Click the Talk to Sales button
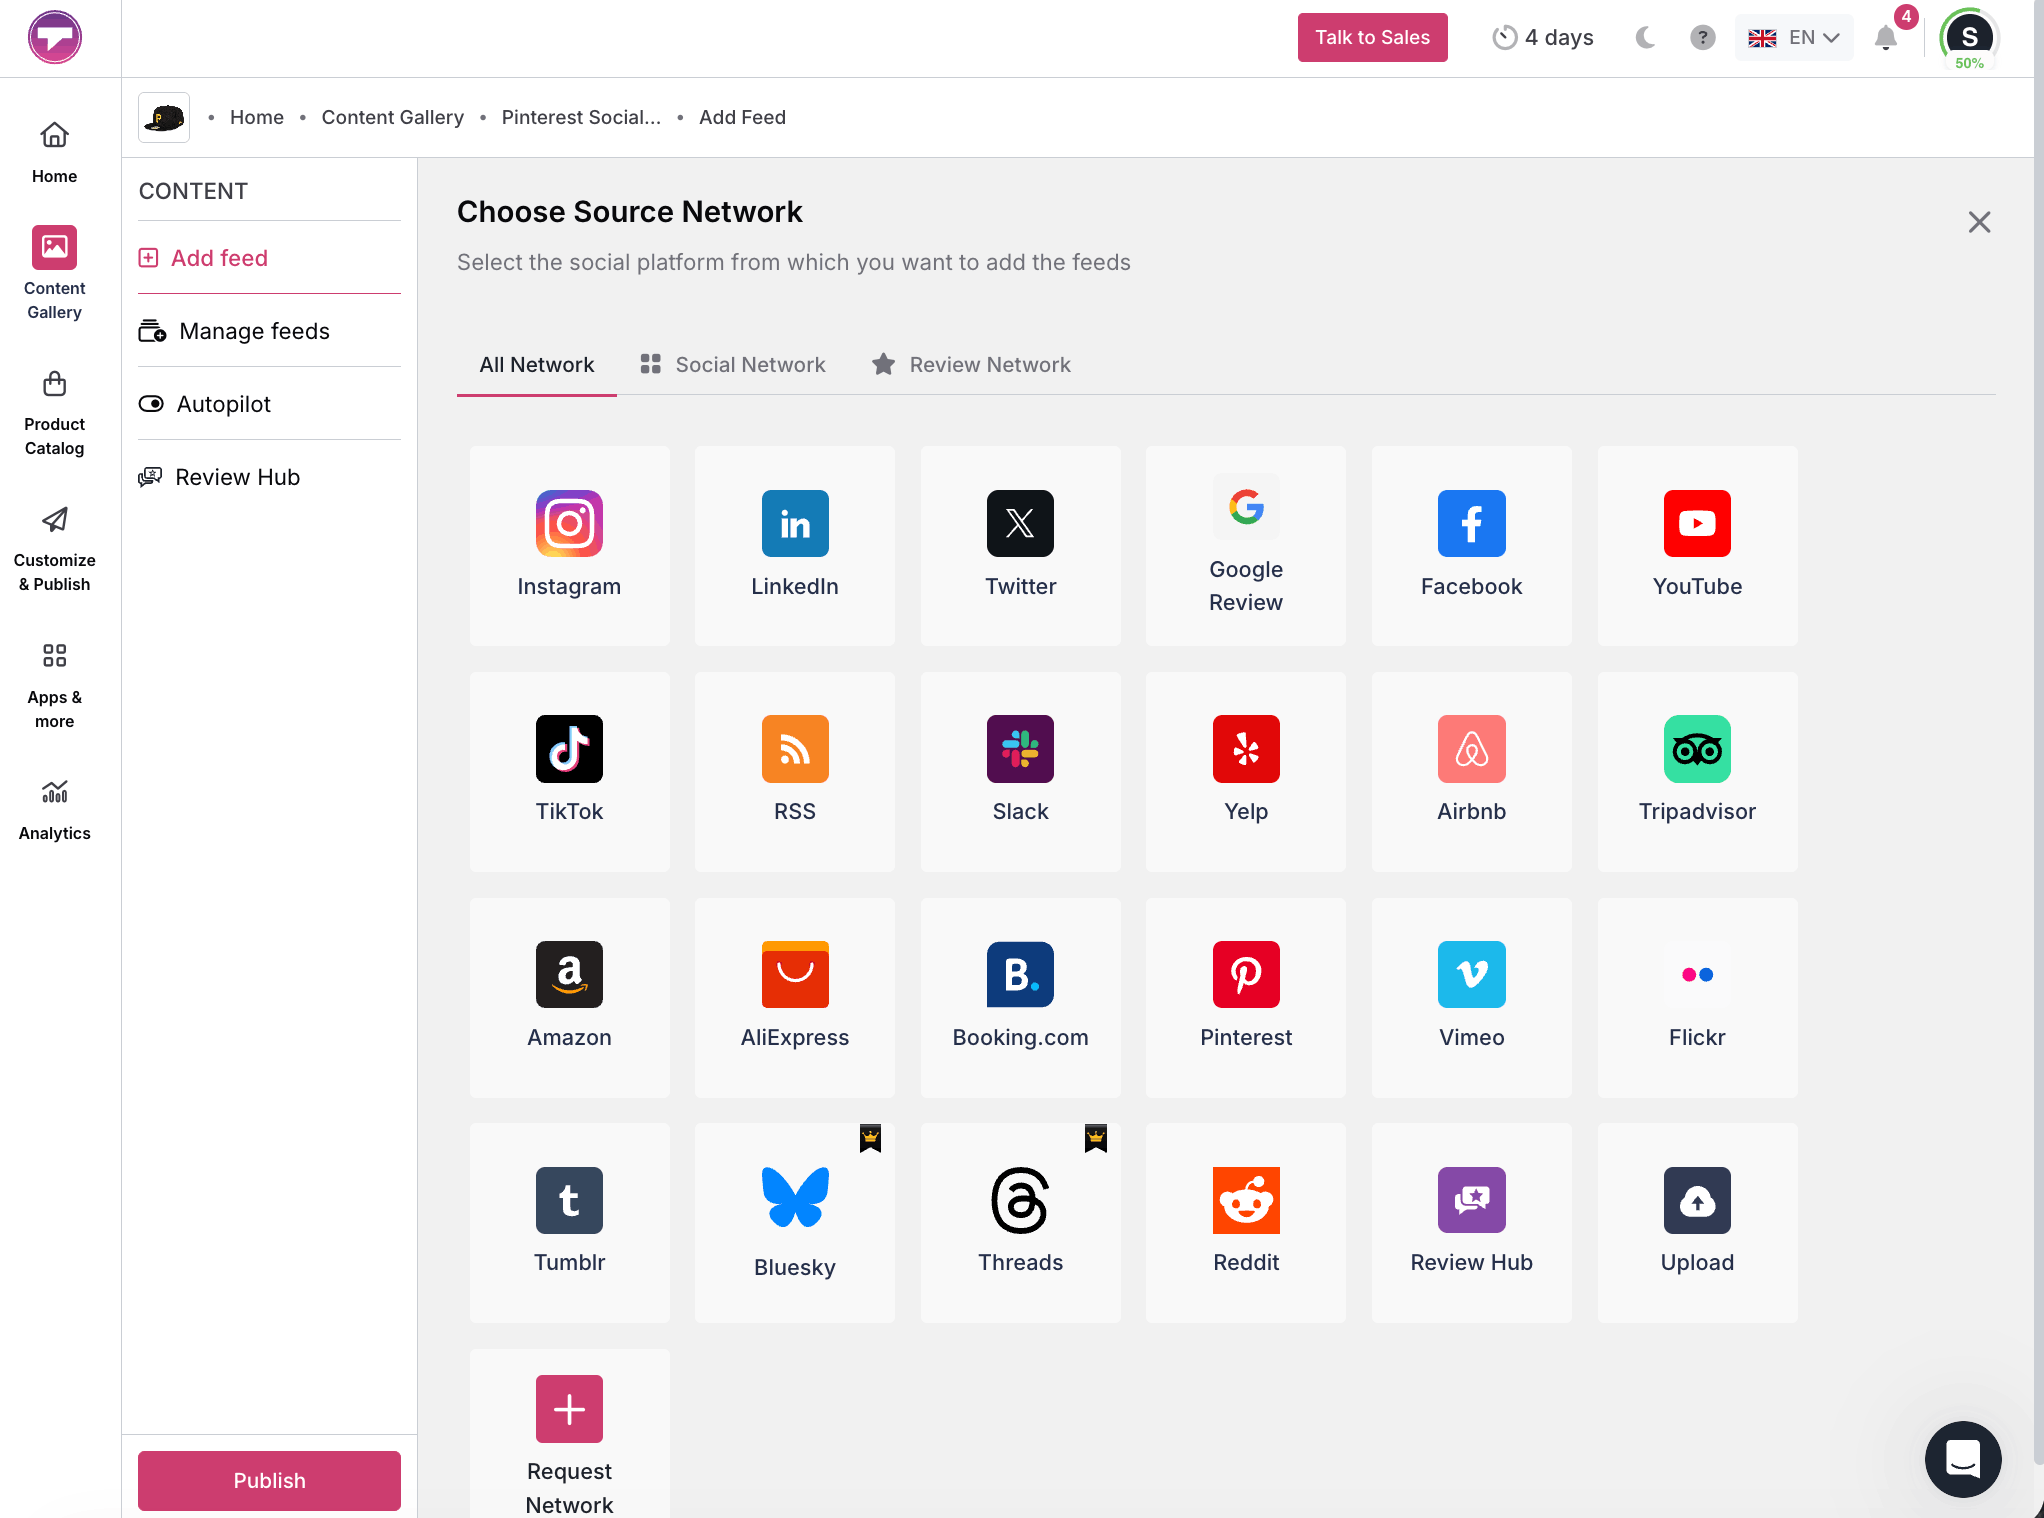The image size is (2044, 1518). click(1372, 38)
